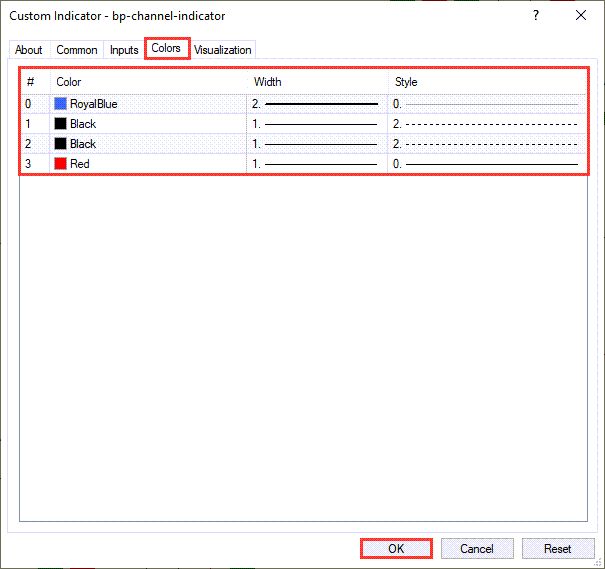The width and height of the screenshot is (605, 569).
Task: Click the RoyalBlue color name text
Action: pyautogui.click(x=93, y=104)
